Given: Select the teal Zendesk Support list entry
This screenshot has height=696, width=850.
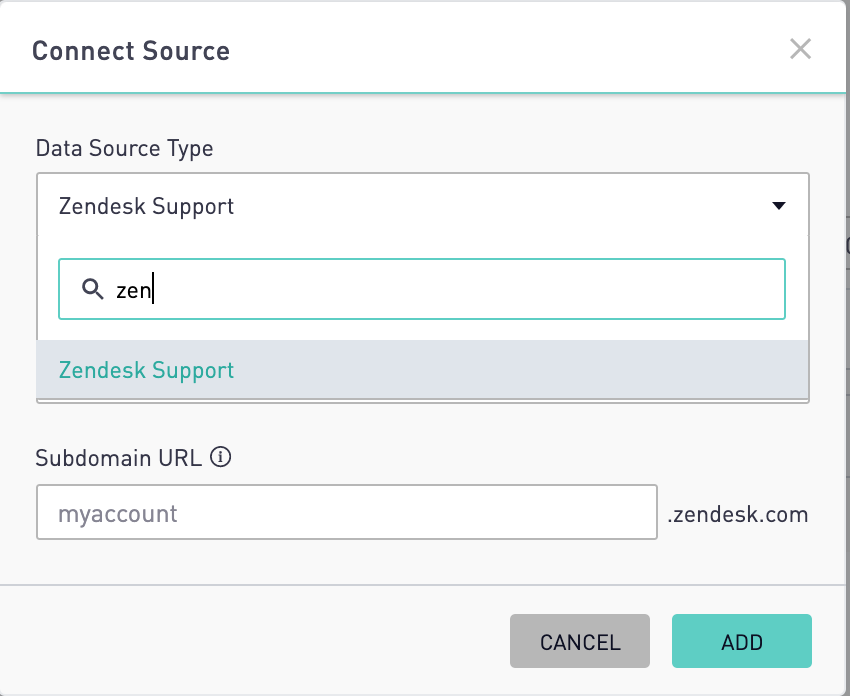Looking at the screenshot, I should [146, 370].
